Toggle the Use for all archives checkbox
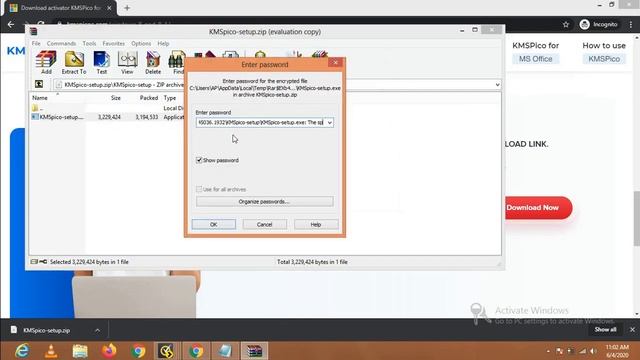 pyautogui.click(x=199, y=189)
